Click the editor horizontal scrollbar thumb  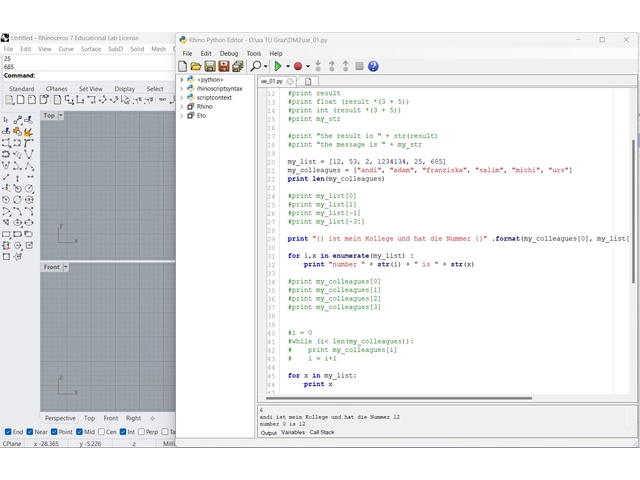tap(399, 398)
